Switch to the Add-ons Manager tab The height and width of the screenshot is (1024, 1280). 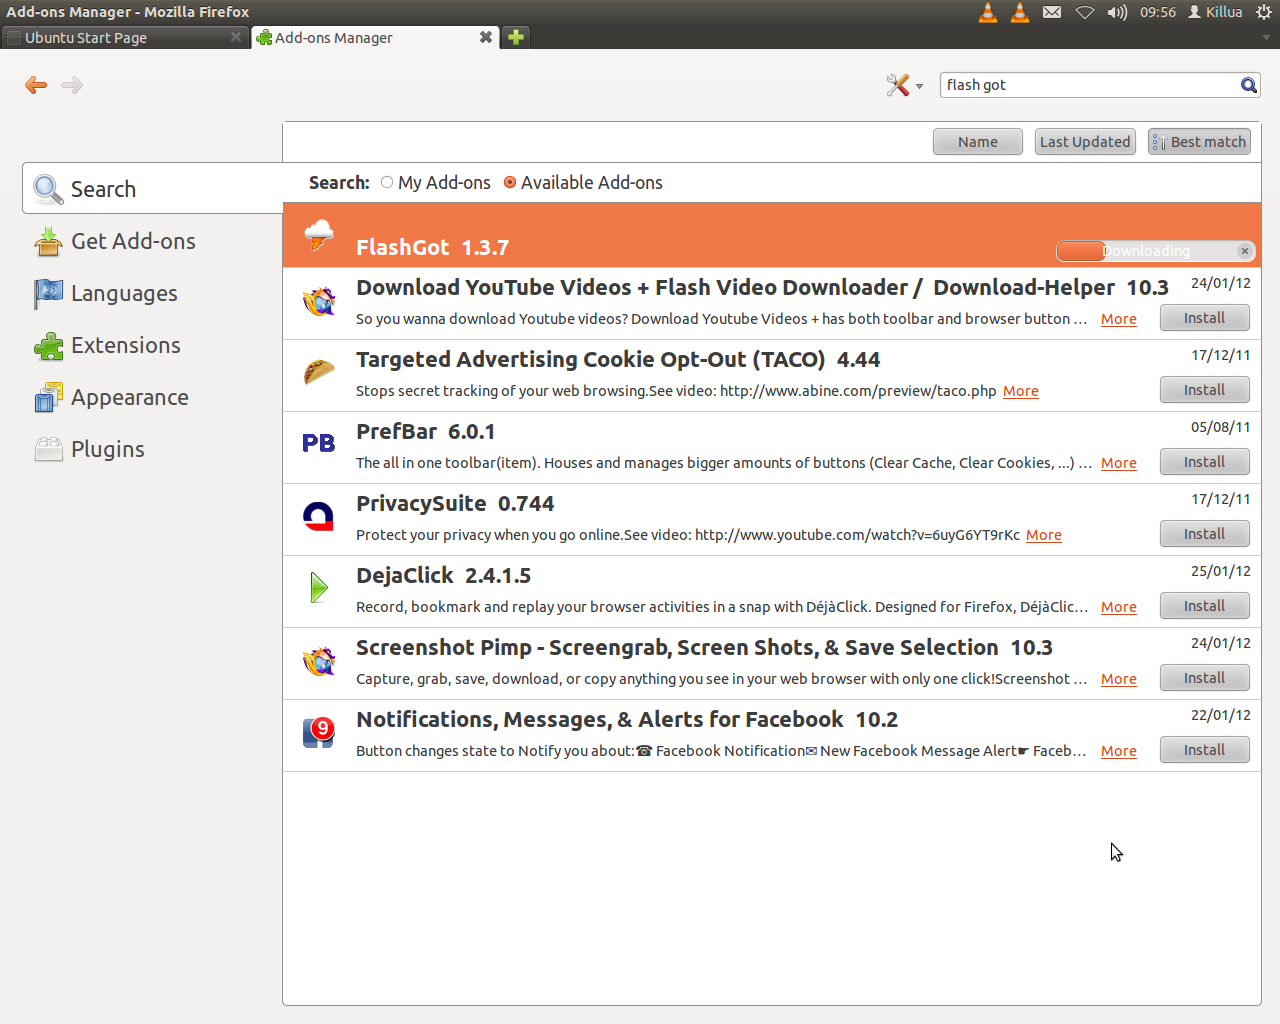point(375,37)
